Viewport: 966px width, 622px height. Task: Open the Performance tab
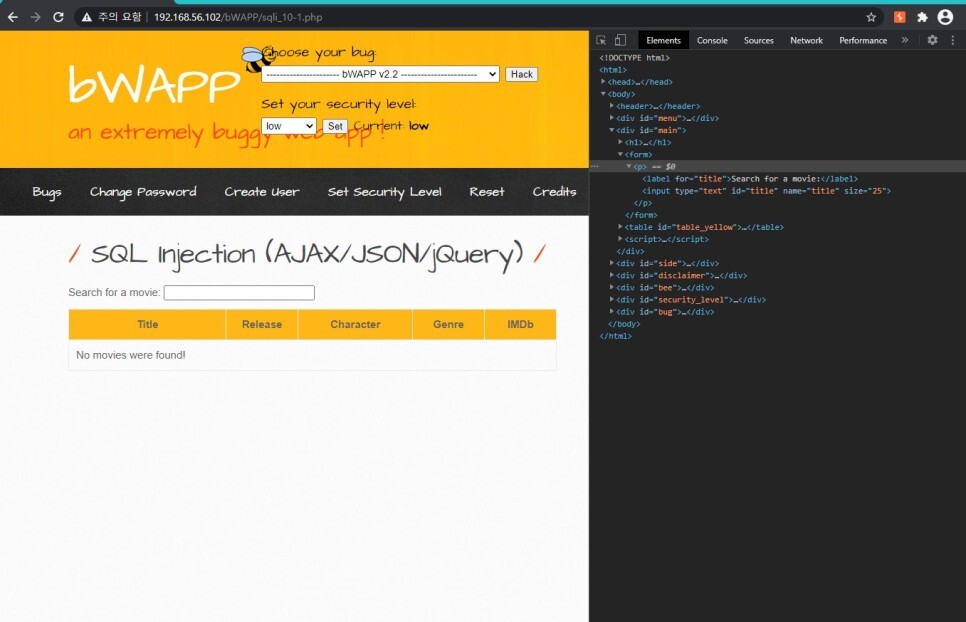tap(862, 40)
